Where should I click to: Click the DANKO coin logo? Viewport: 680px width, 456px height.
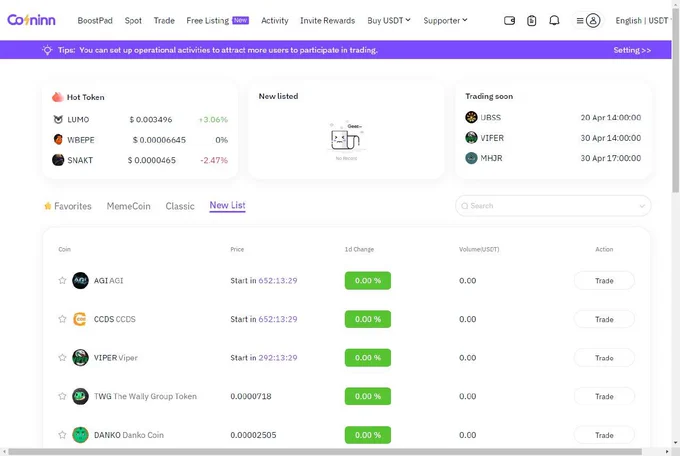(80, 435)
